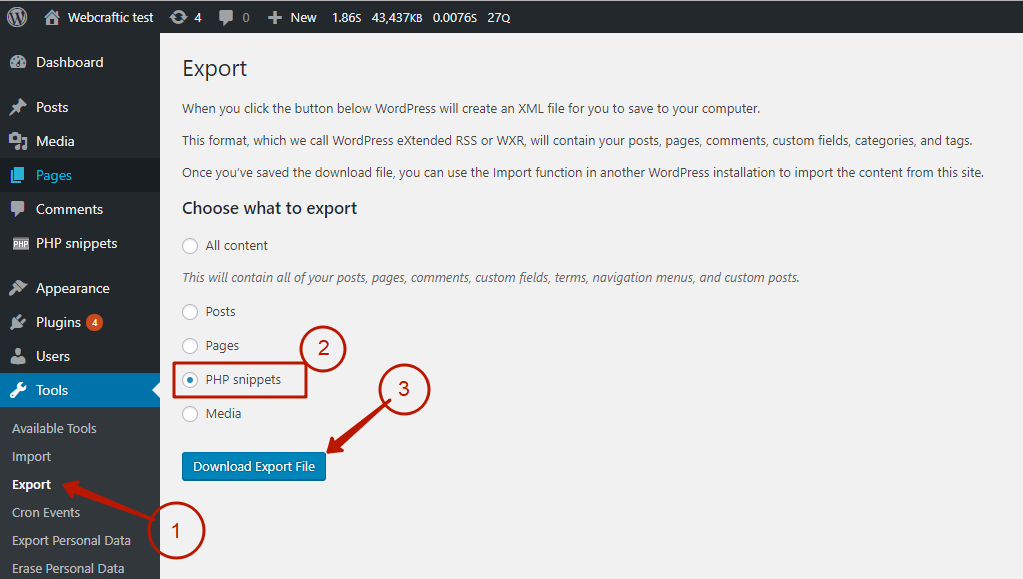Open the comments bubble icon in admin bar

click(227, 17)
